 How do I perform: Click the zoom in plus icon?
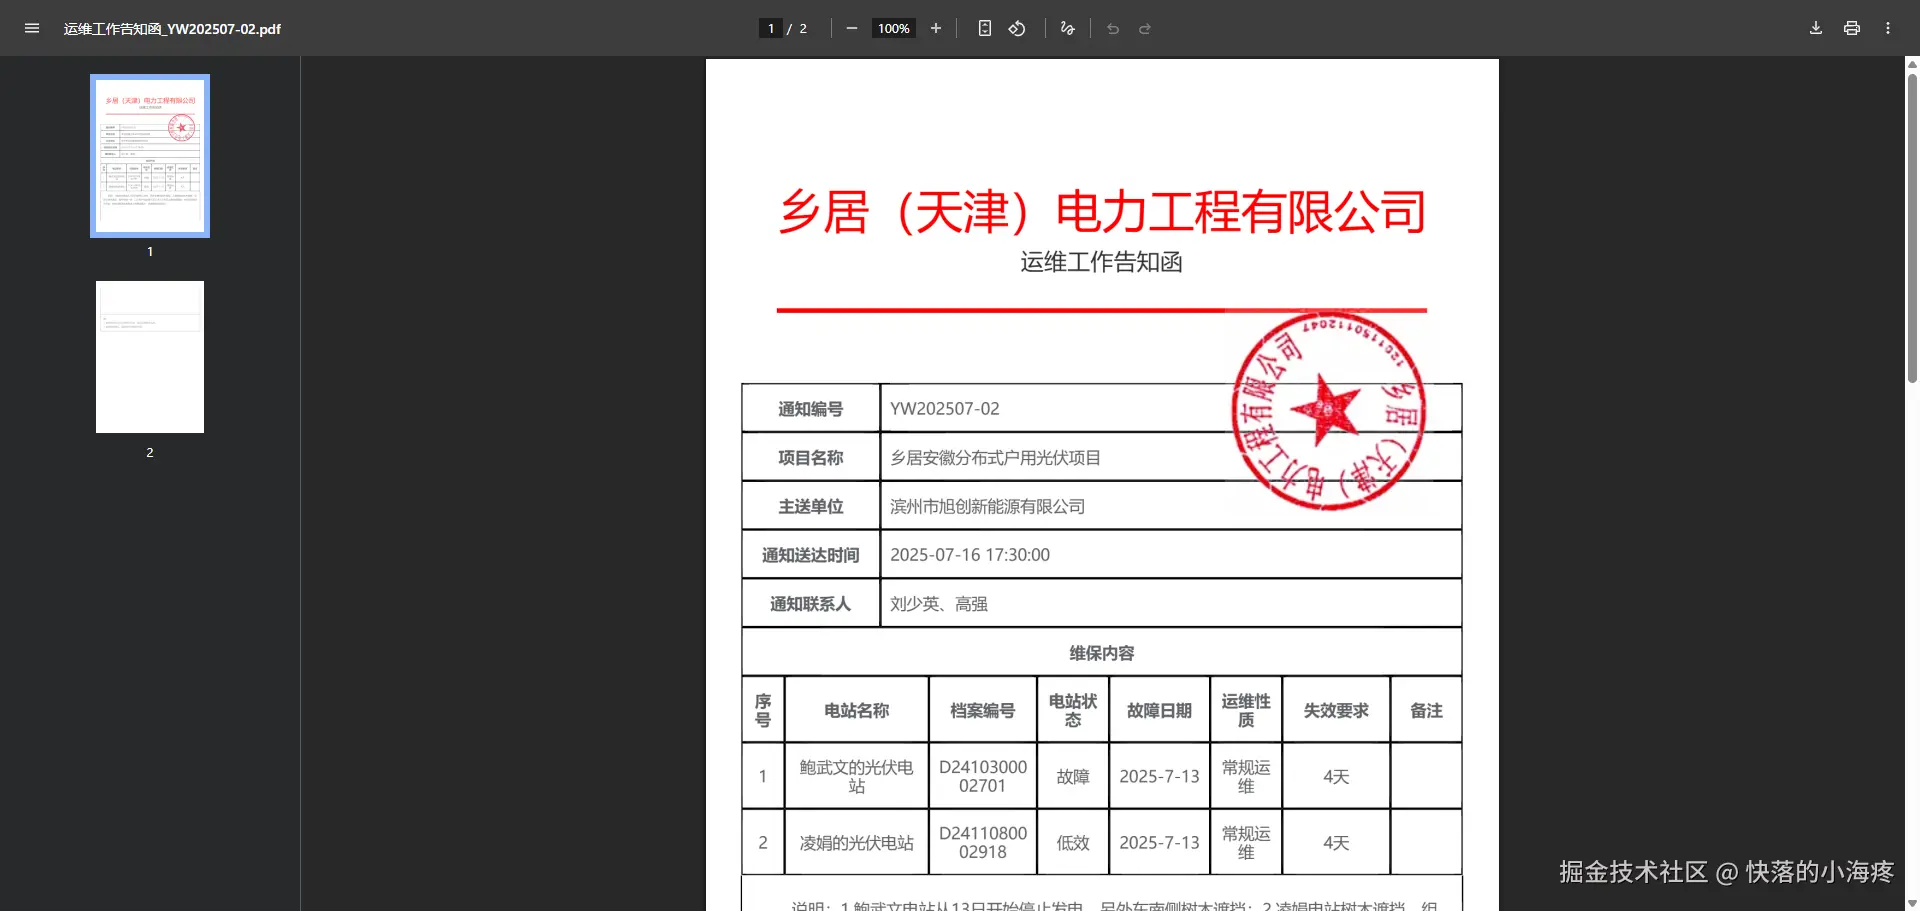(x=936, y=28)
